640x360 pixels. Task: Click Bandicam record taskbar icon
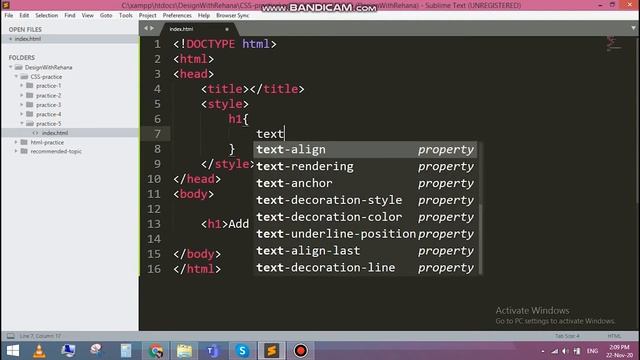click(301, 351)
